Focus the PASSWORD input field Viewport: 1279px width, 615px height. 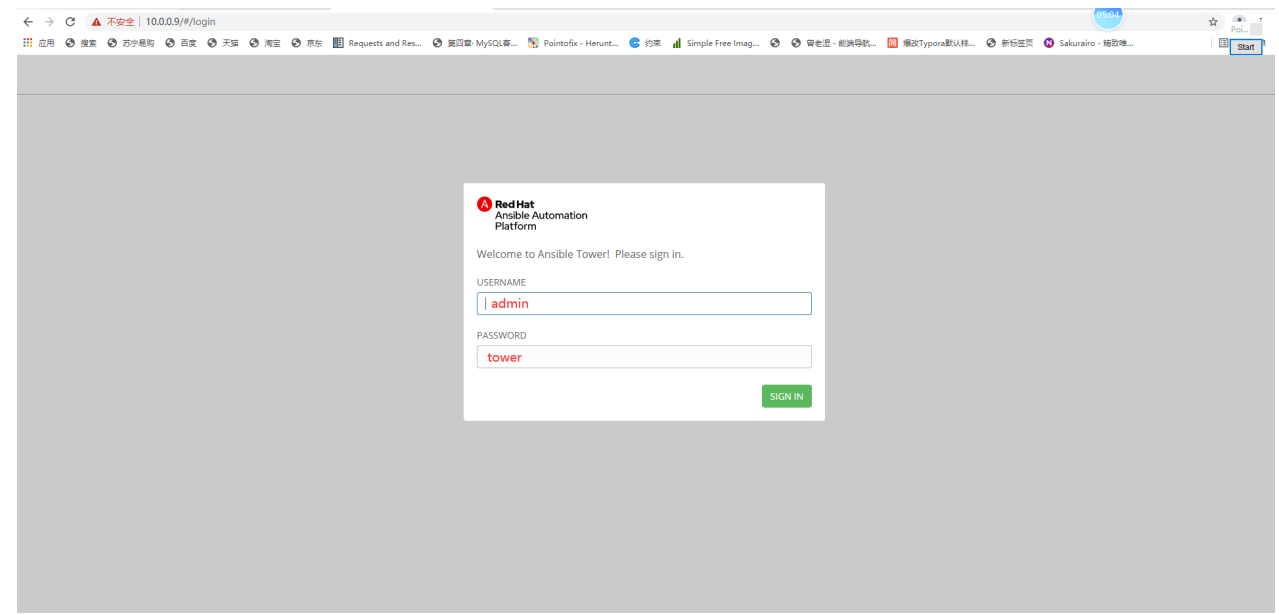[x=644, y=357]
